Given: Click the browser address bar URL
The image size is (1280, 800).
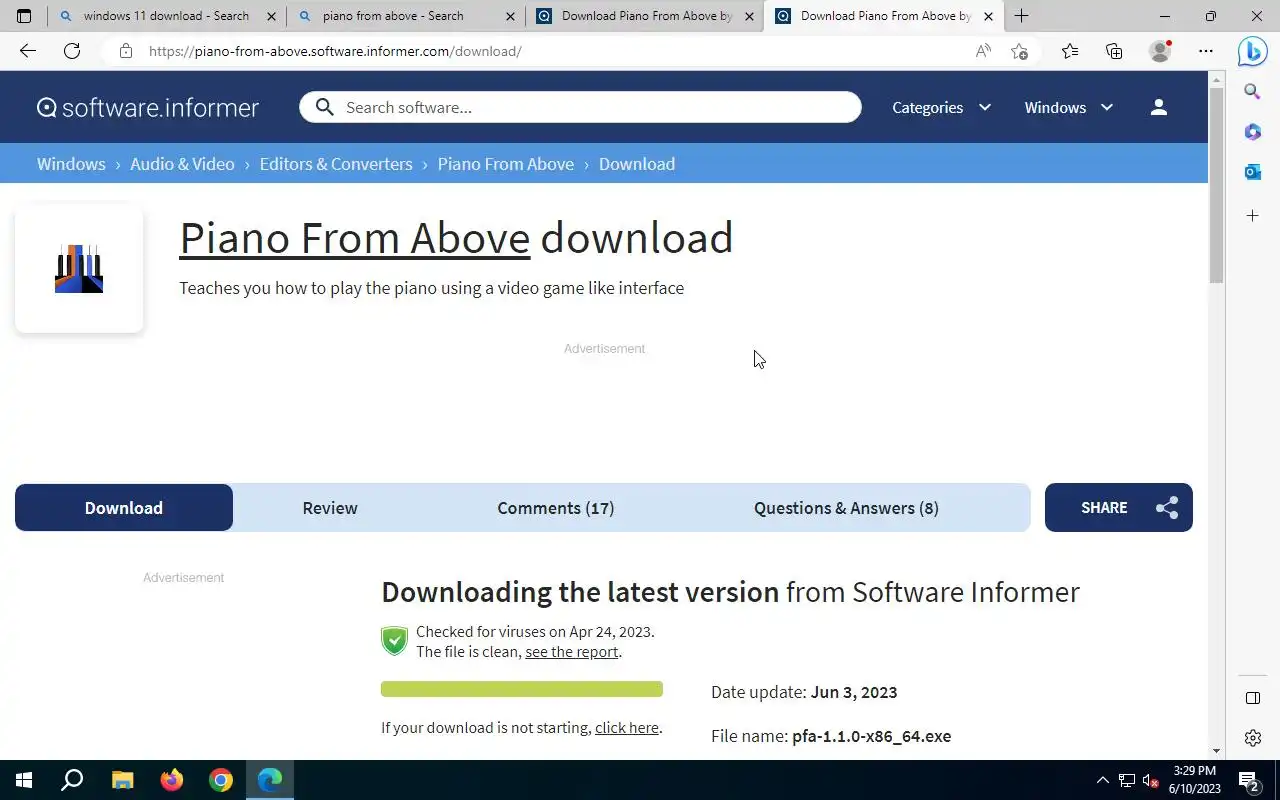Looking at the screenshot, I should tap(335, 51).
